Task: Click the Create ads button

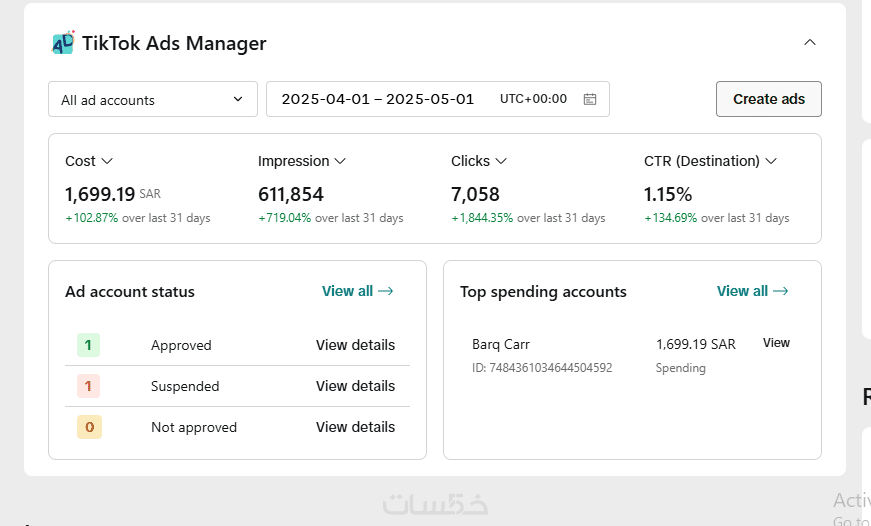Action: [768, 99]
